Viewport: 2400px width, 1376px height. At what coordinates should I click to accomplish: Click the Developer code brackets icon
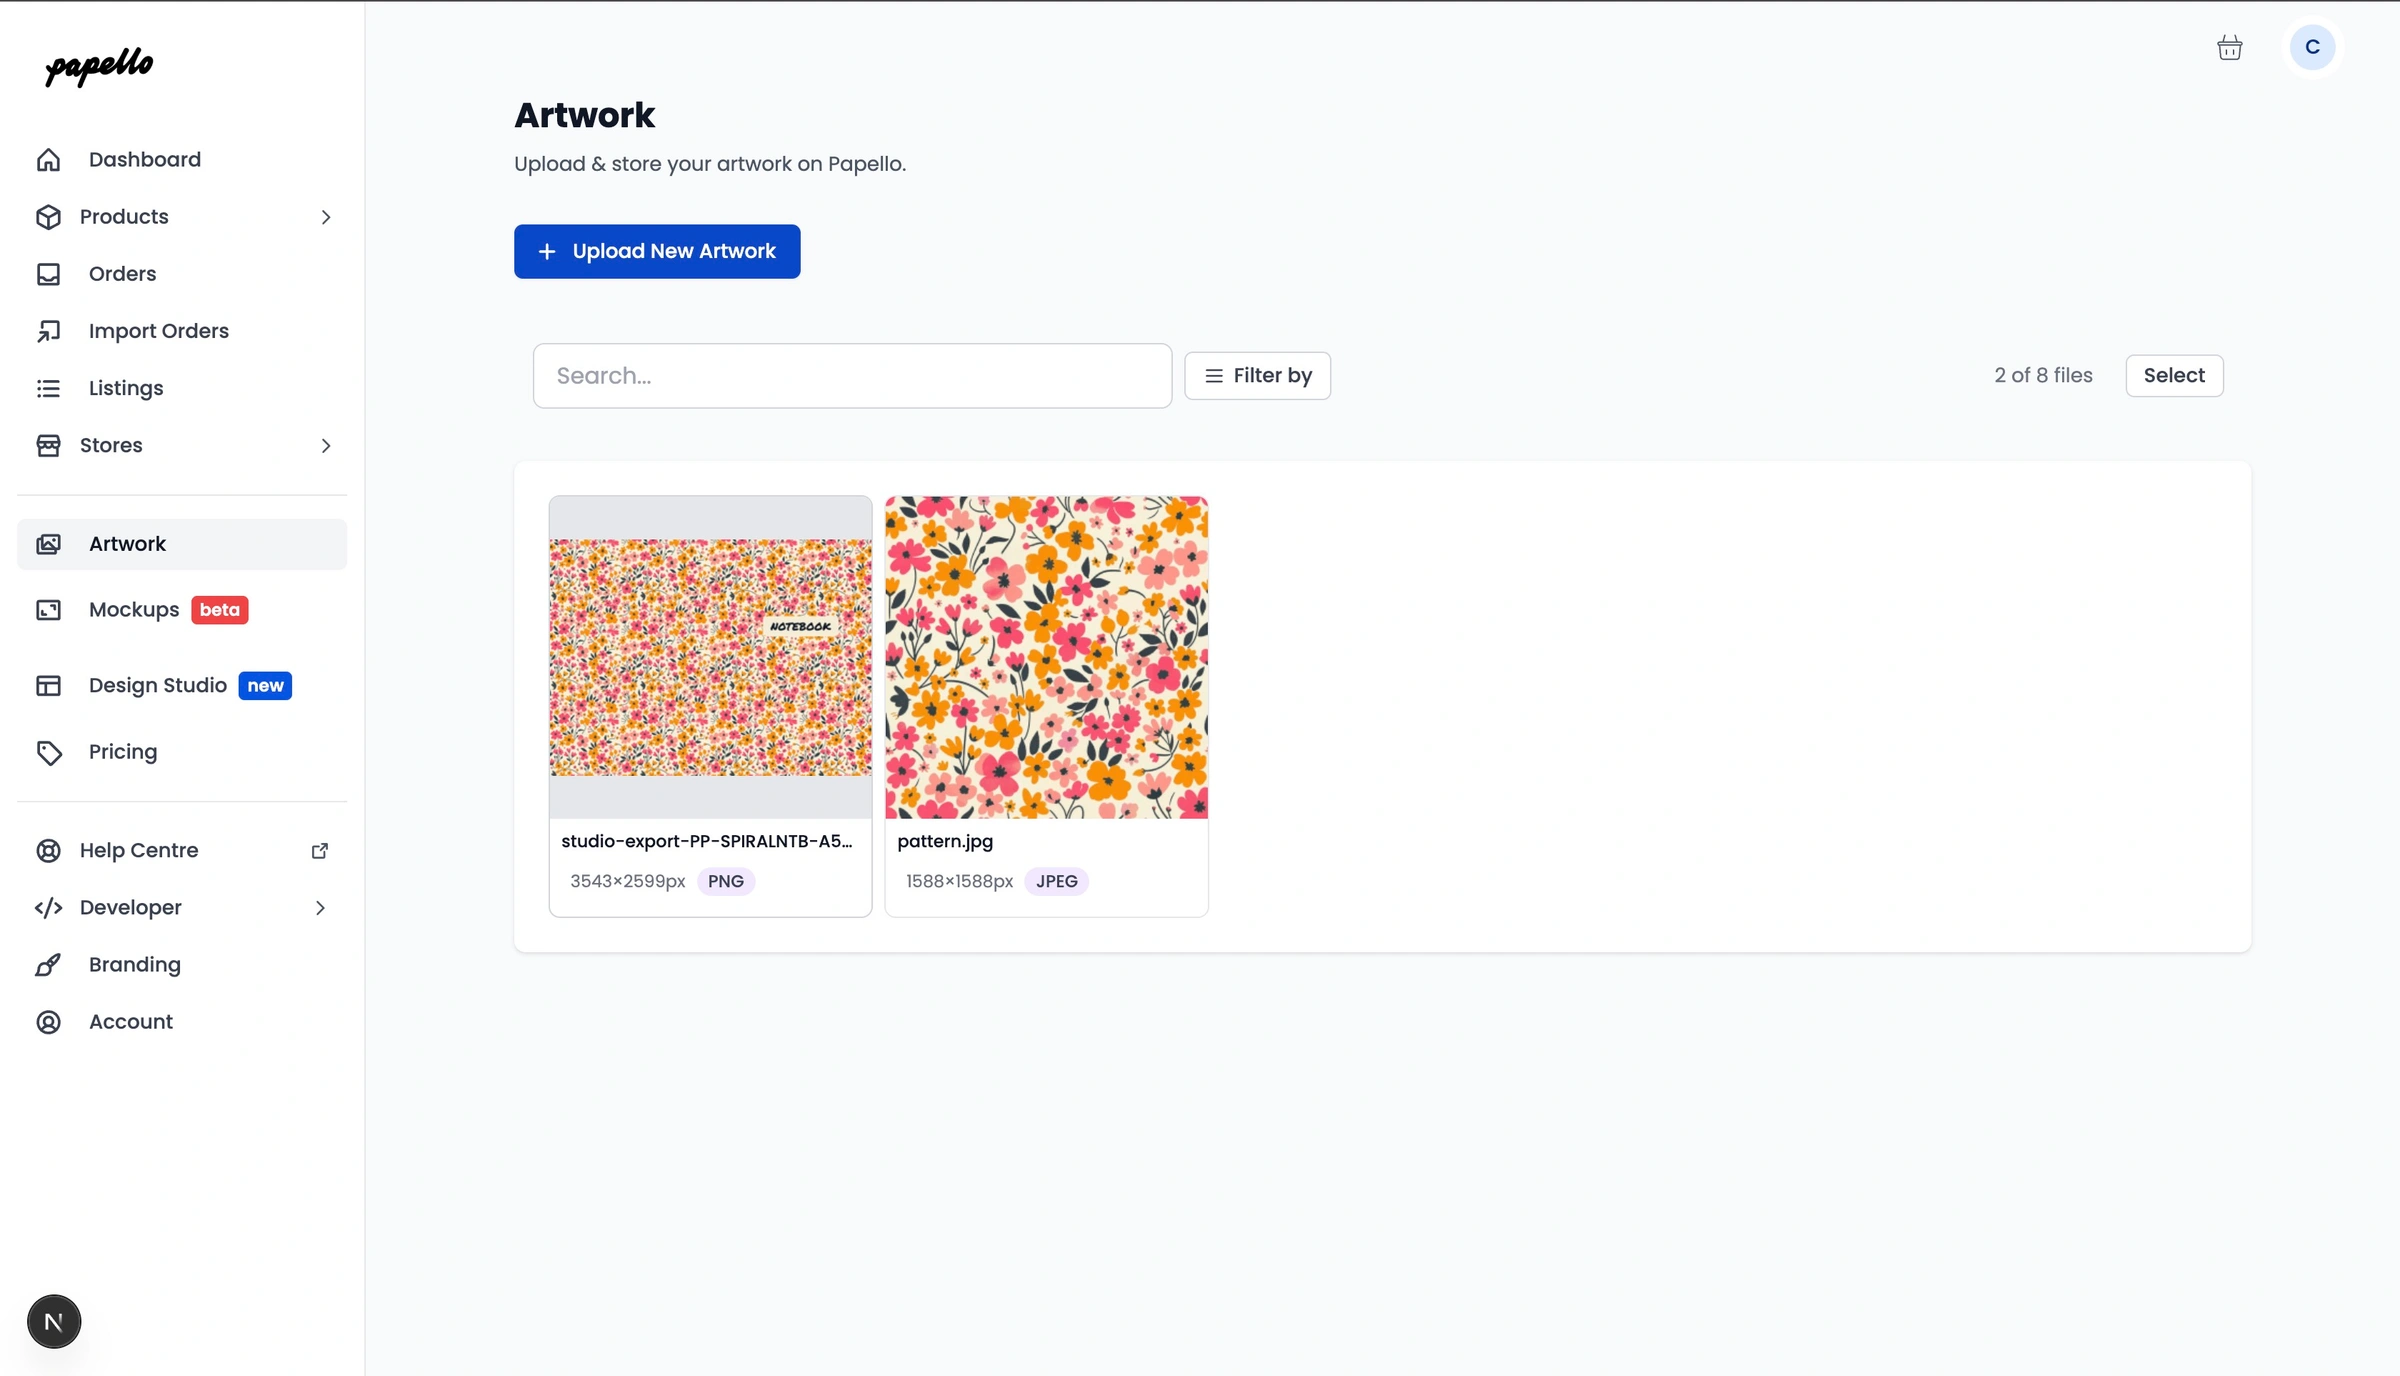coord(49,908)
